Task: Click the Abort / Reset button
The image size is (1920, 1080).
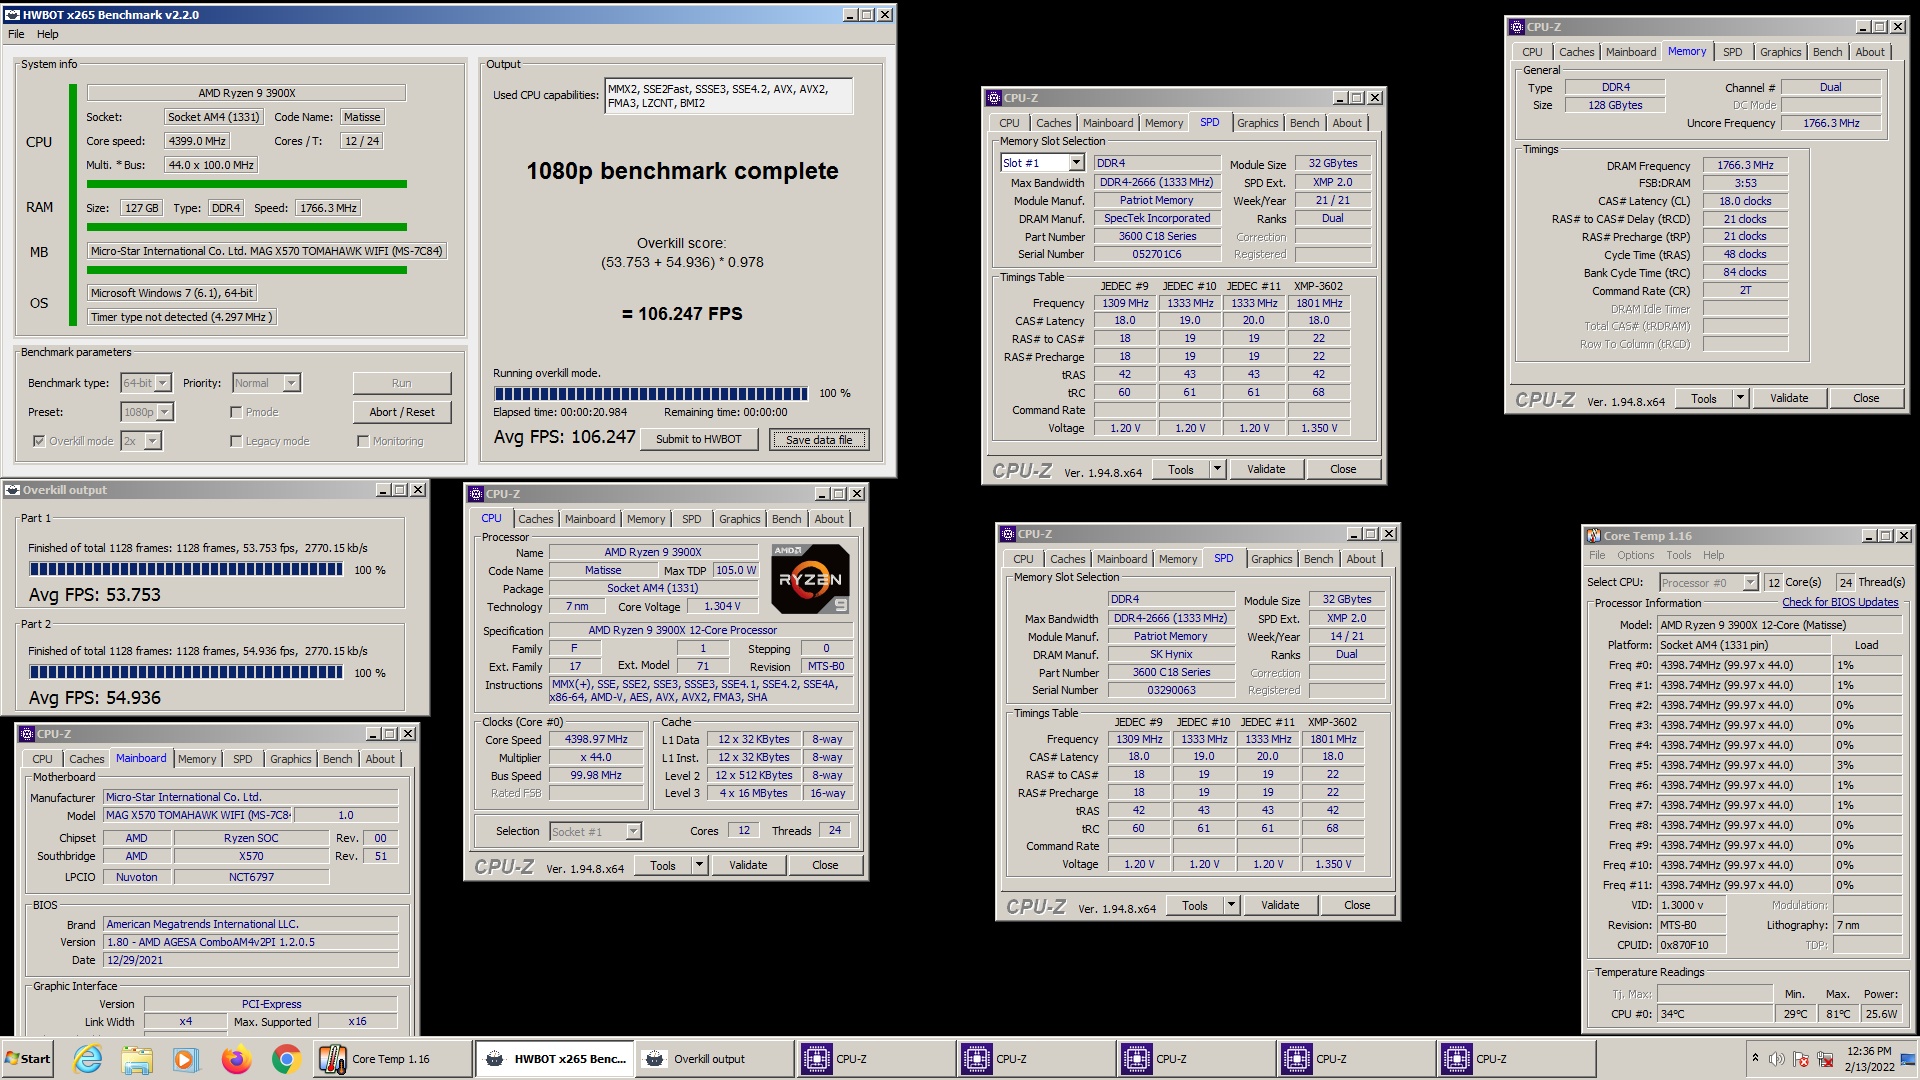Action: (x=402, y=412)
